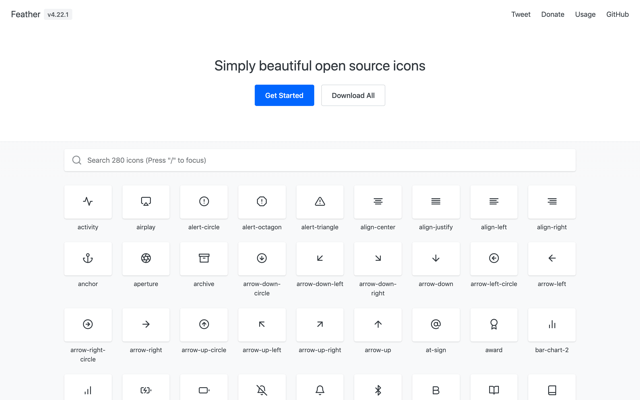Select the book-open icon in bottom row
The width and height of the screenshot is (640, 400).
click(493, 388)
